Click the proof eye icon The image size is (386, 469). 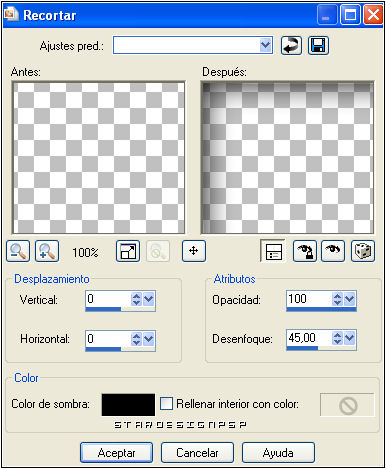[x=333, y=251]
